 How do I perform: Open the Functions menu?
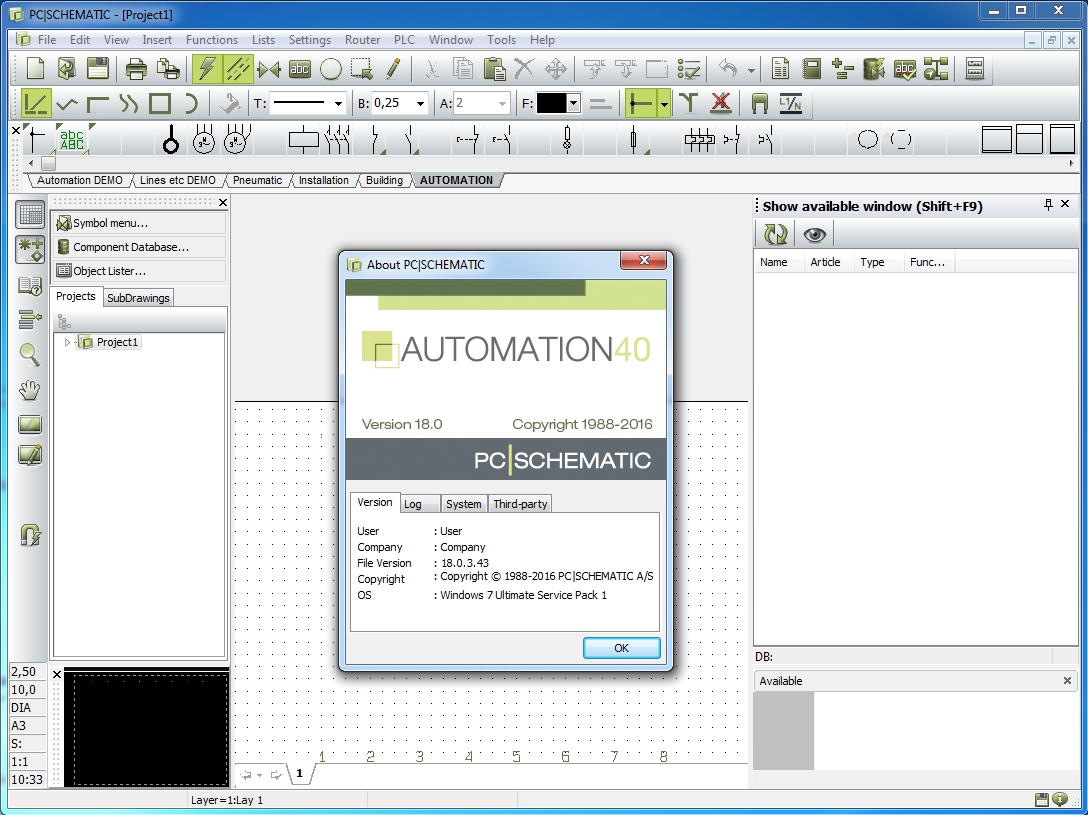pos(212,40)
